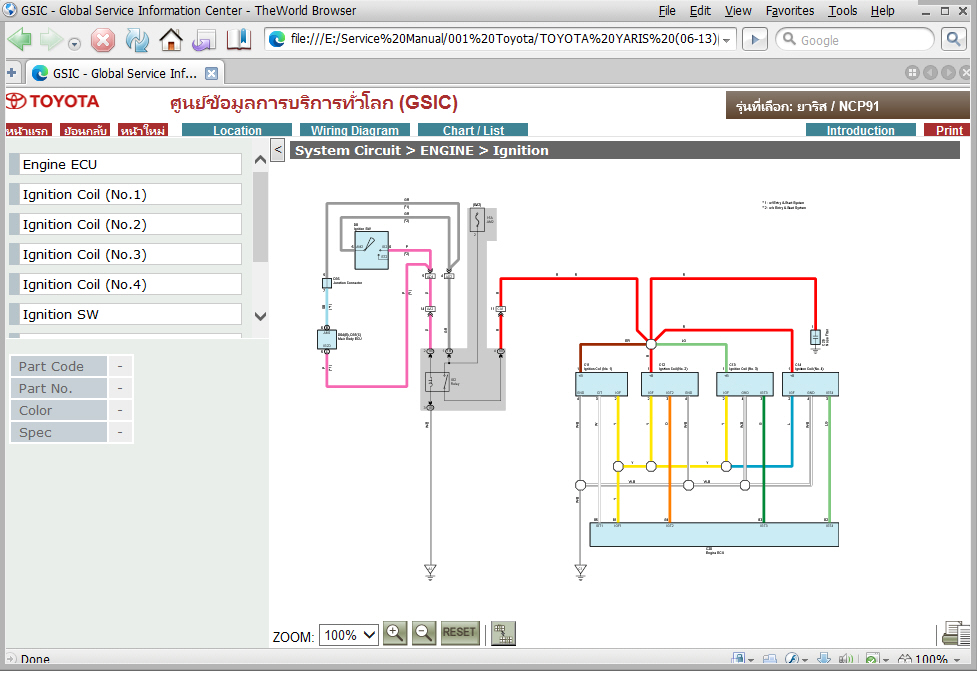Click the Main Body ECU block in diagram
Screen dimensions: 977x673
click(x=326, y=340)
